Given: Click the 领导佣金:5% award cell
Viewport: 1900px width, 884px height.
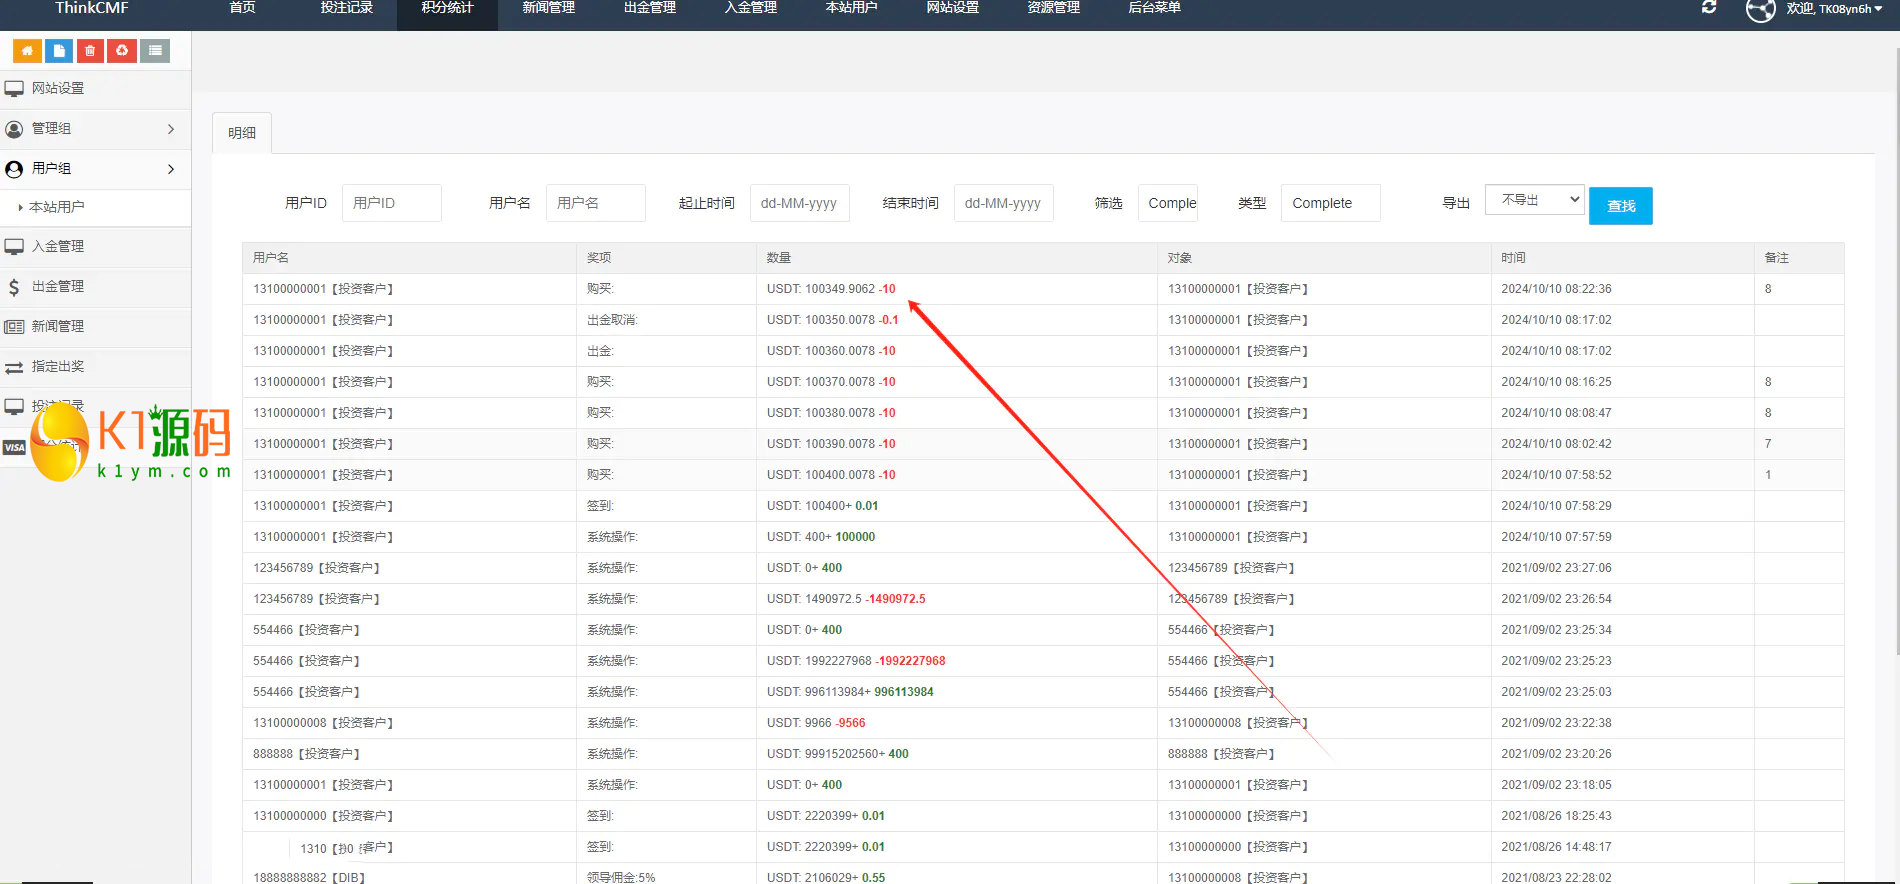Looking at the screenshot, I should 621,877.
